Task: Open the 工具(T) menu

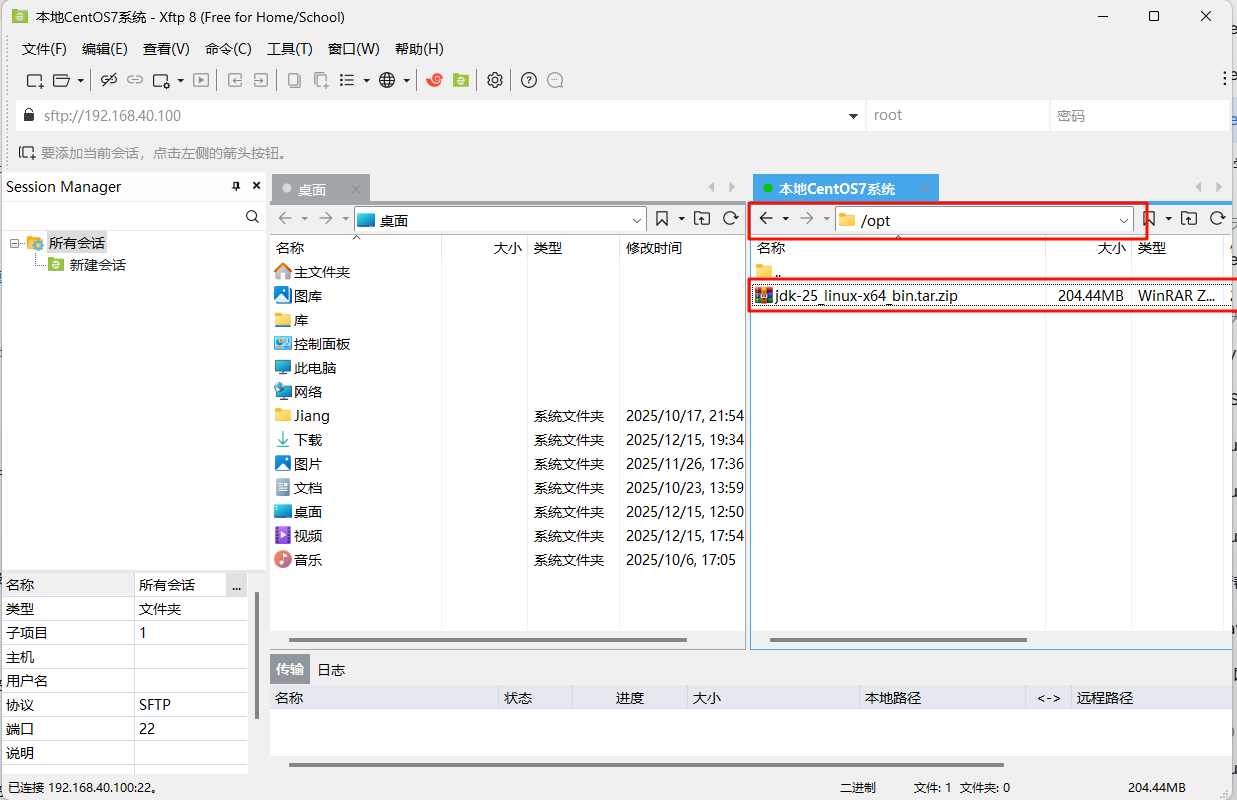Action: pyautogui.click(x=289, y=49)
